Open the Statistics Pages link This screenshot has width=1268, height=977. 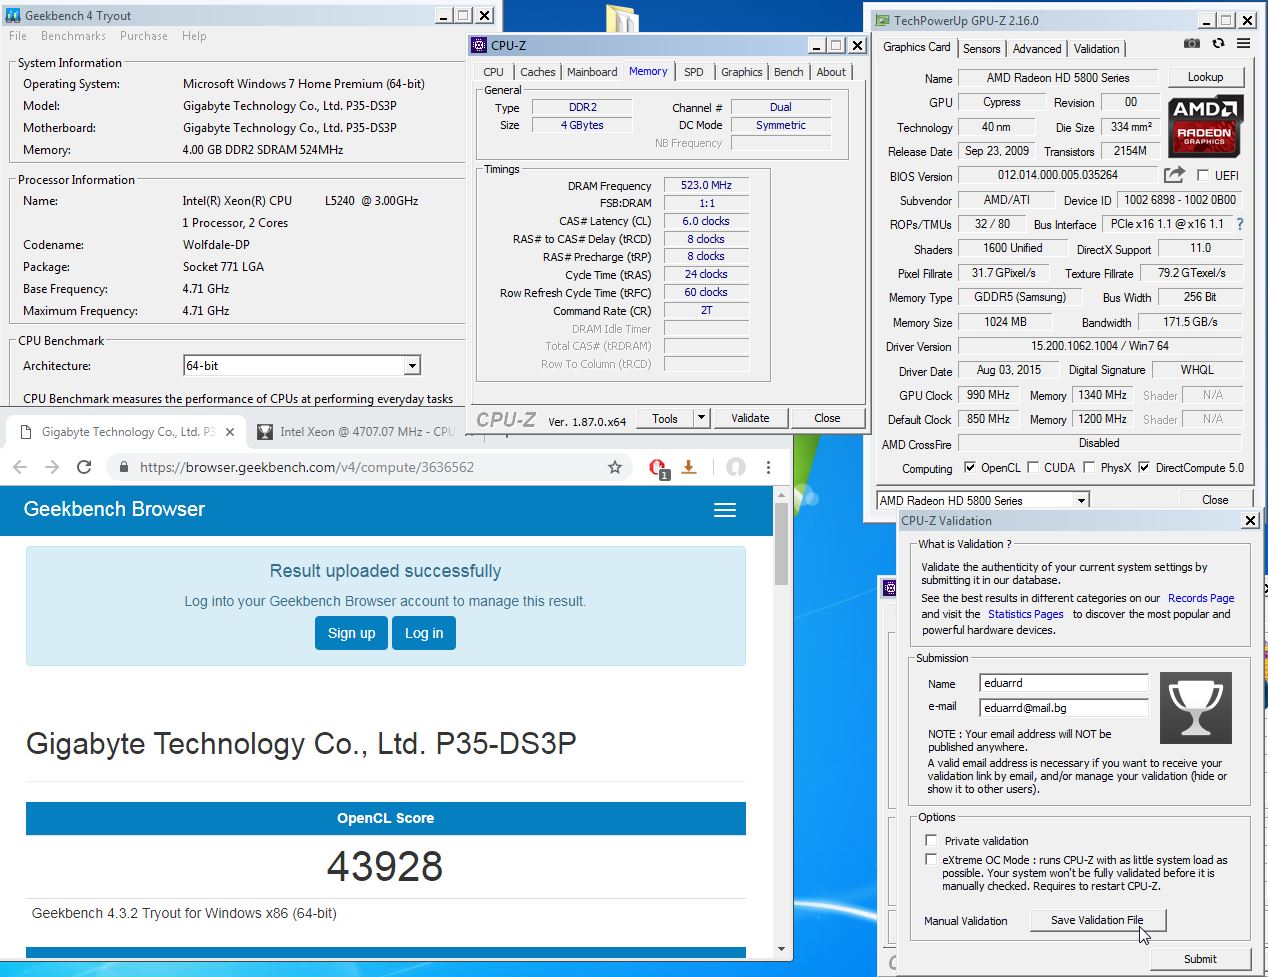coord(1025,614)
